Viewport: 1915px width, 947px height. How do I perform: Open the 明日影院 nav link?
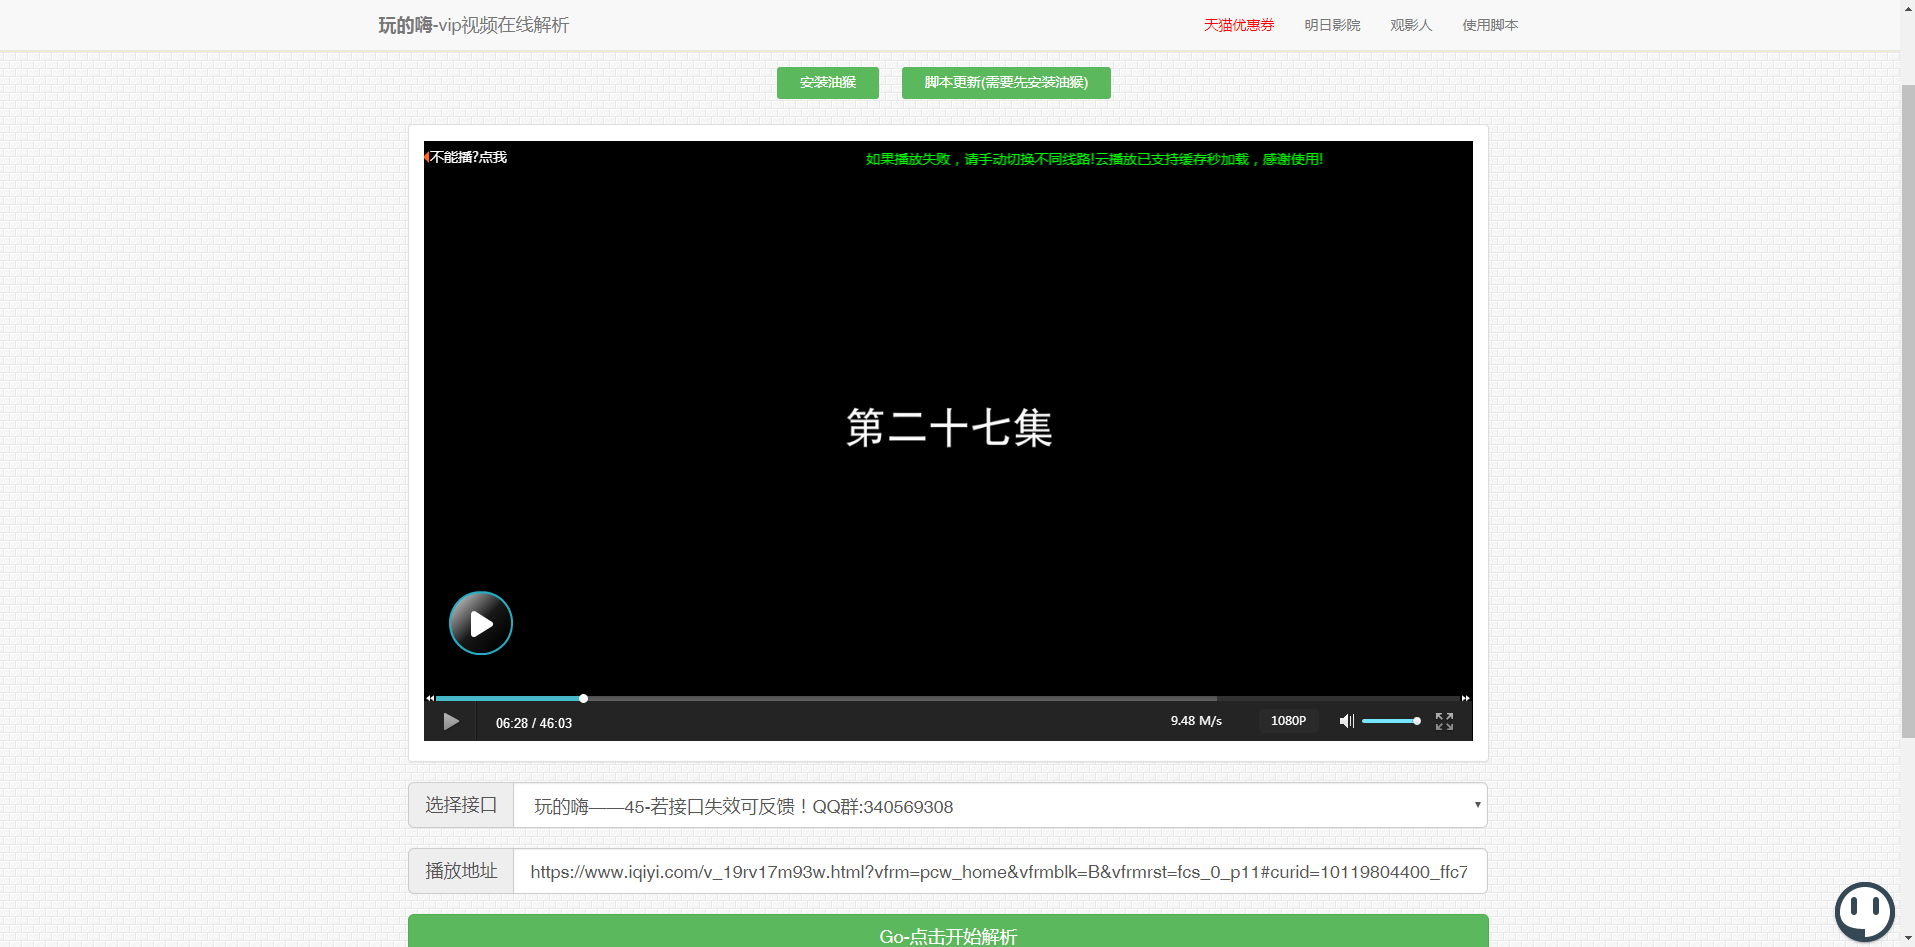point(1332,25)
